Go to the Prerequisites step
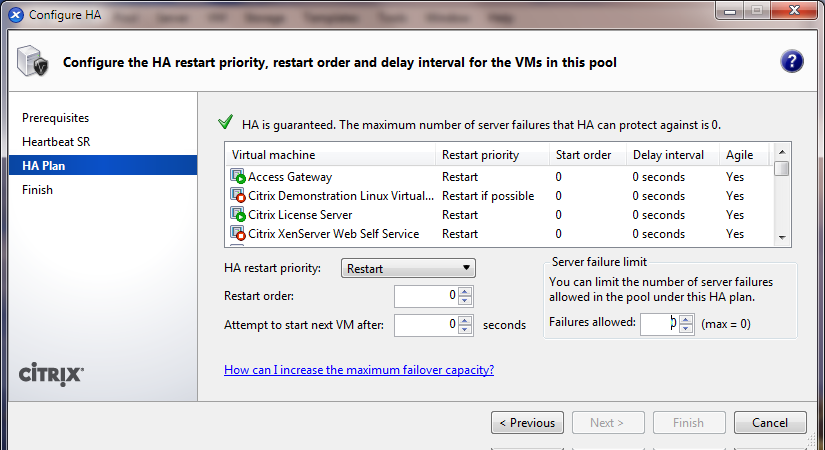Screen dimensions: 825x450 click(x=55, y=117)
